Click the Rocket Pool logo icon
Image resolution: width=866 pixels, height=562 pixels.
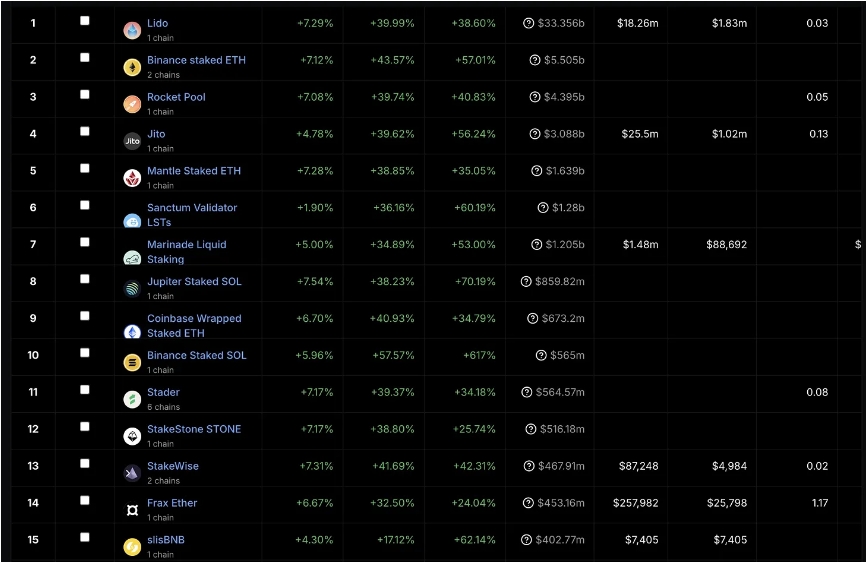(x=132, y=104)
